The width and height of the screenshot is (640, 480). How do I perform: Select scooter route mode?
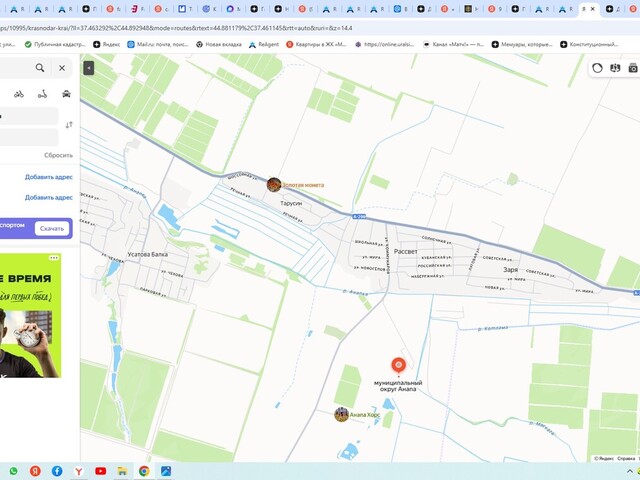[42, 94]
